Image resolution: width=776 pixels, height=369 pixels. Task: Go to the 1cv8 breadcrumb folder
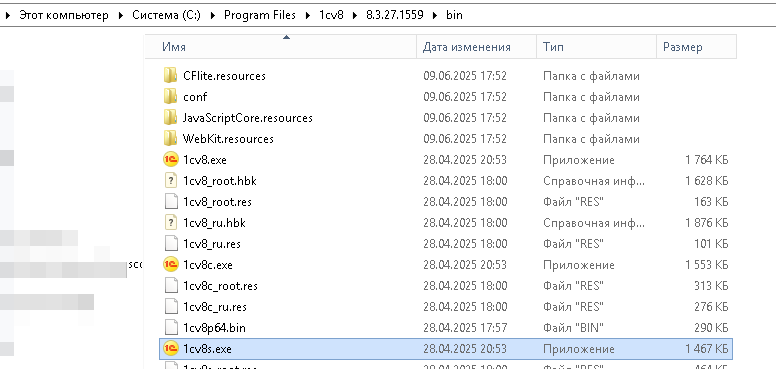click(x=331, y=15)
